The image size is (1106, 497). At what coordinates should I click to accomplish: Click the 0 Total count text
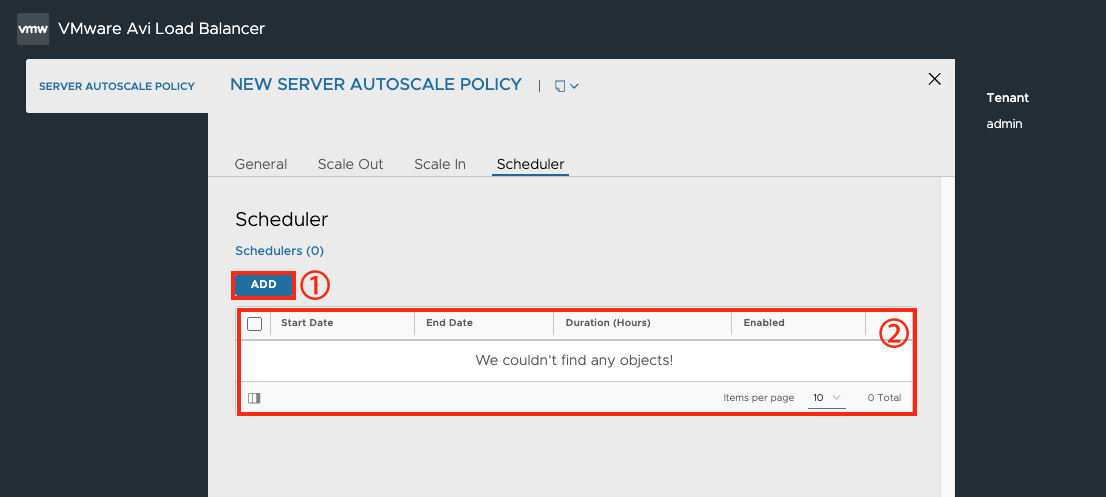click(x=885, y=398)
